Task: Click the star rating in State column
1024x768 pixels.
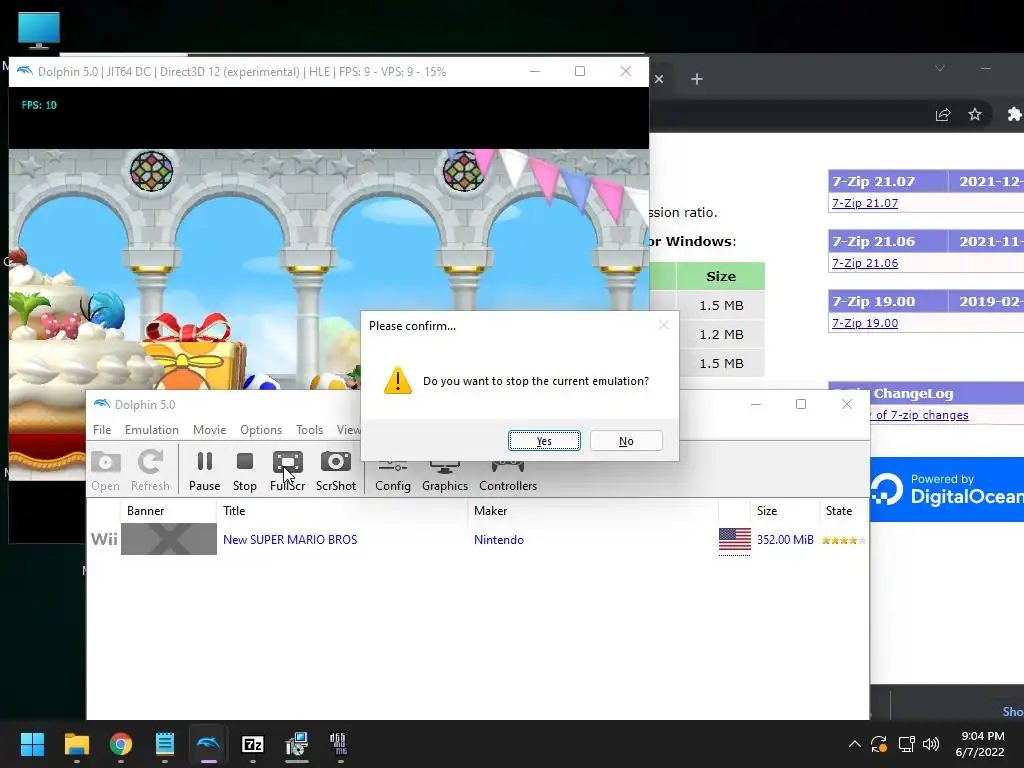Action: pyautogui.click(x=843, y=540)
